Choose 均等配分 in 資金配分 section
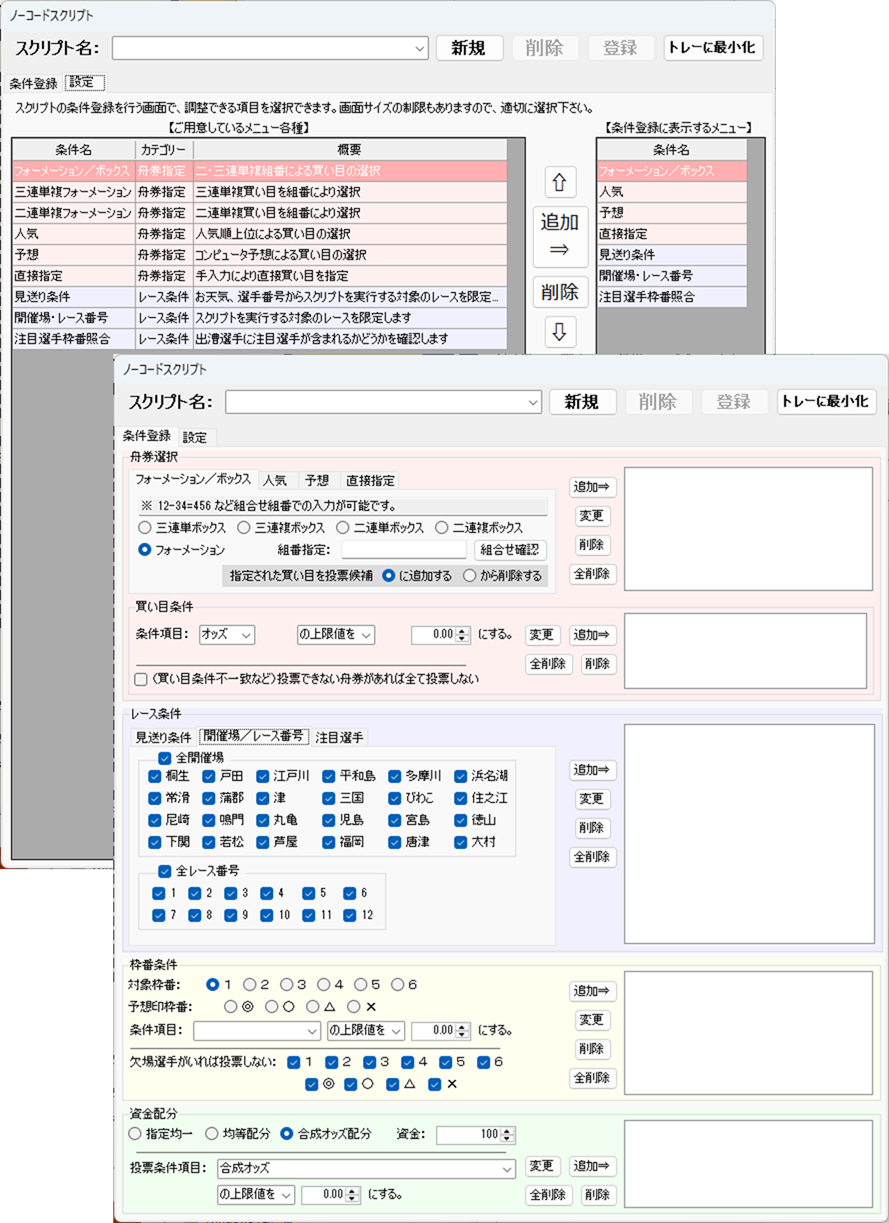Viewport: 889px width, 1223px height. pos(209,1135)
